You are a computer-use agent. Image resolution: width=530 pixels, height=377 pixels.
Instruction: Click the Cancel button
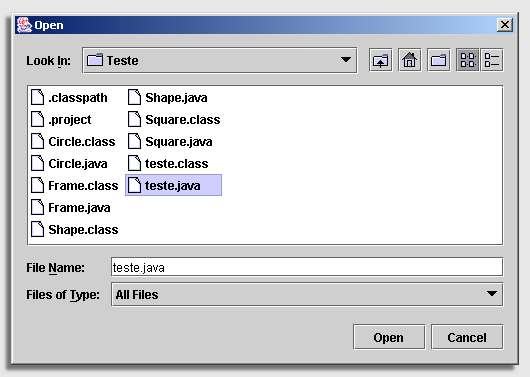pos(467,337)
